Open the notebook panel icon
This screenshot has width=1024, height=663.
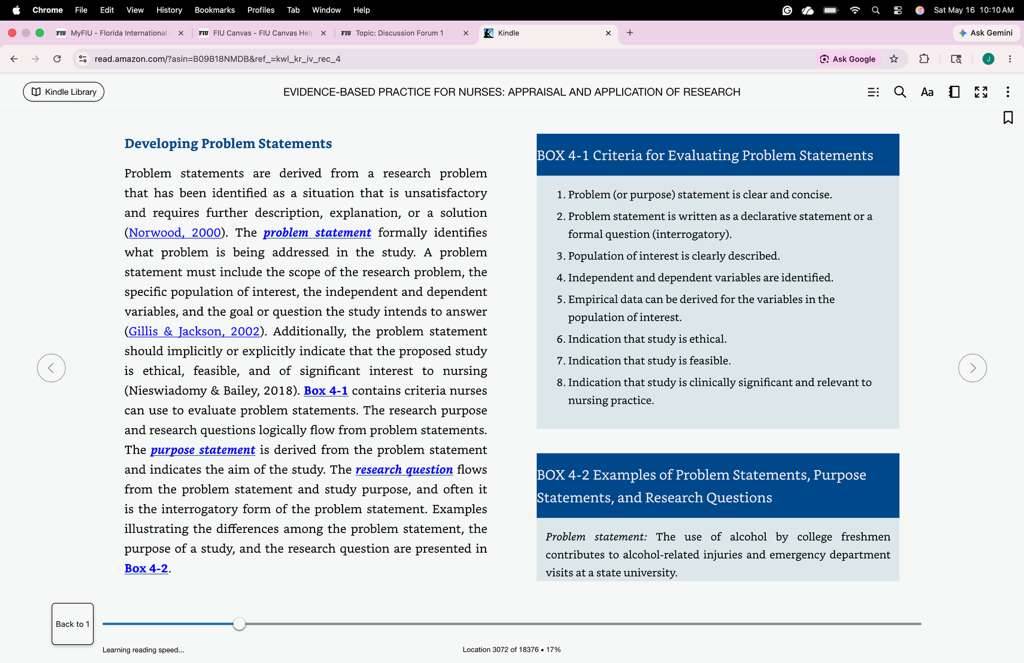[x=954, y=92]
